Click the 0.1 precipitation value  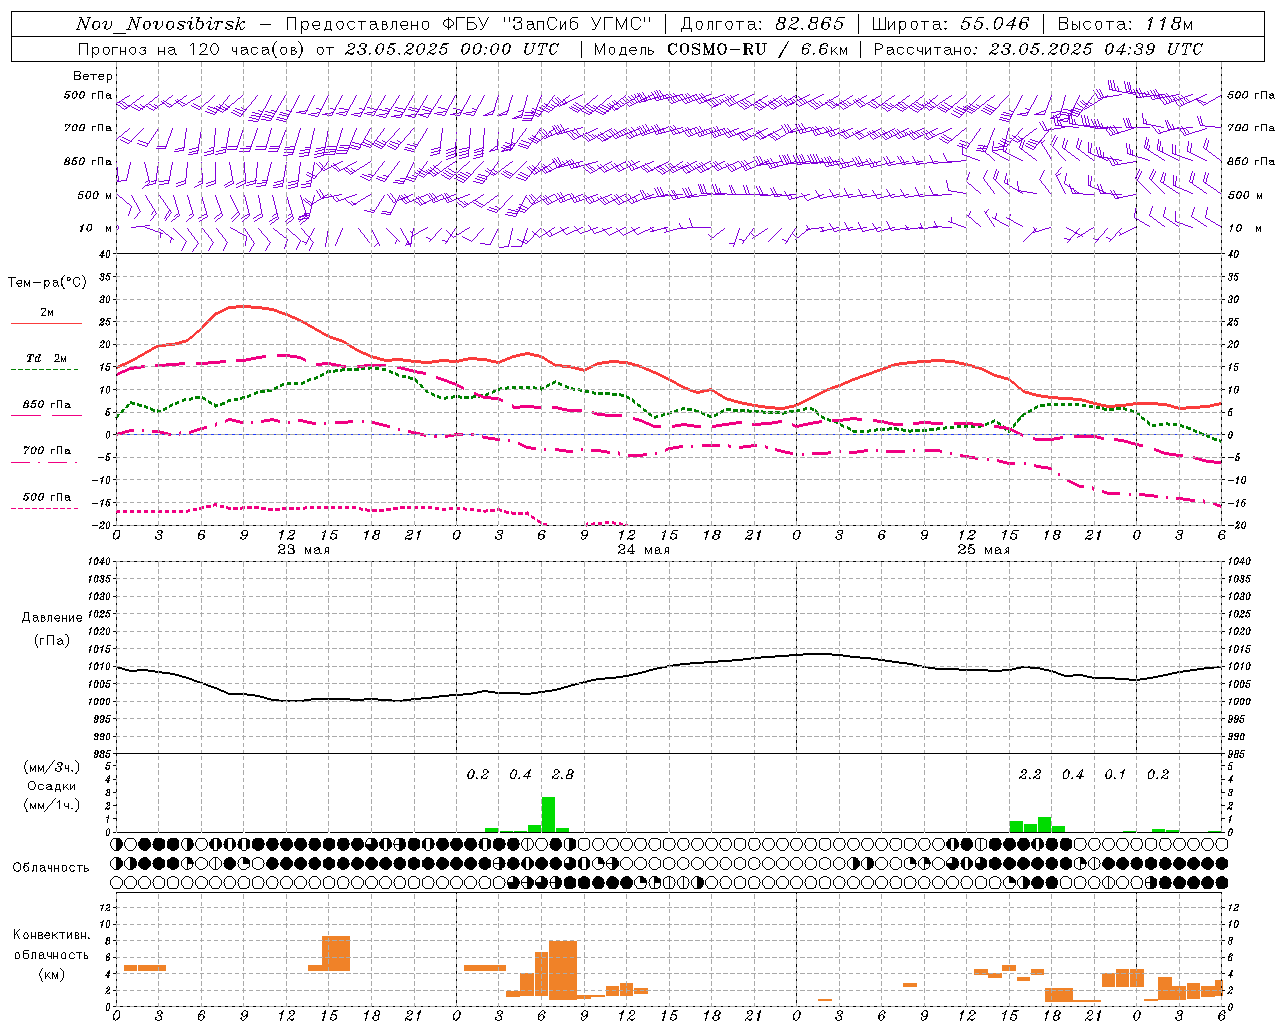click(1115, 774)
